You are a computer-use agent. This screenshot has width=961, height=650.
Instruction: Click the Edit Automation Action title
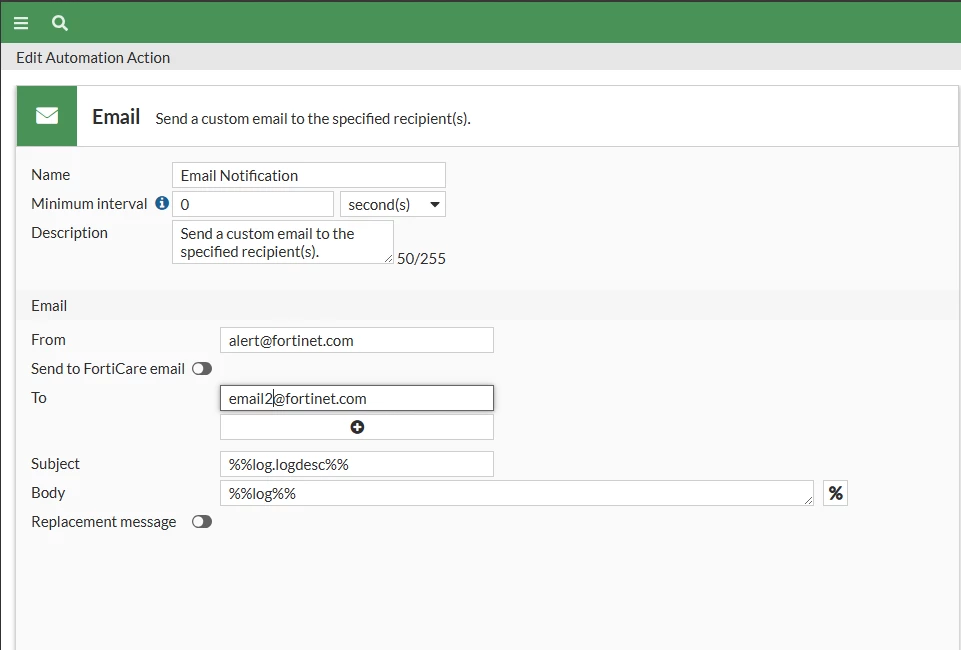(x=93, y=58)
